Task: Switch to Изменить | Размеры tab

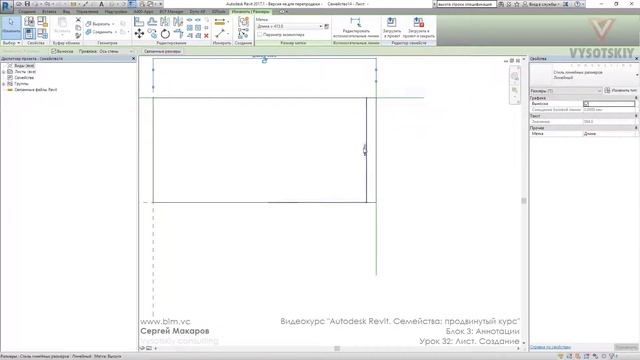Action: [251, 11]
